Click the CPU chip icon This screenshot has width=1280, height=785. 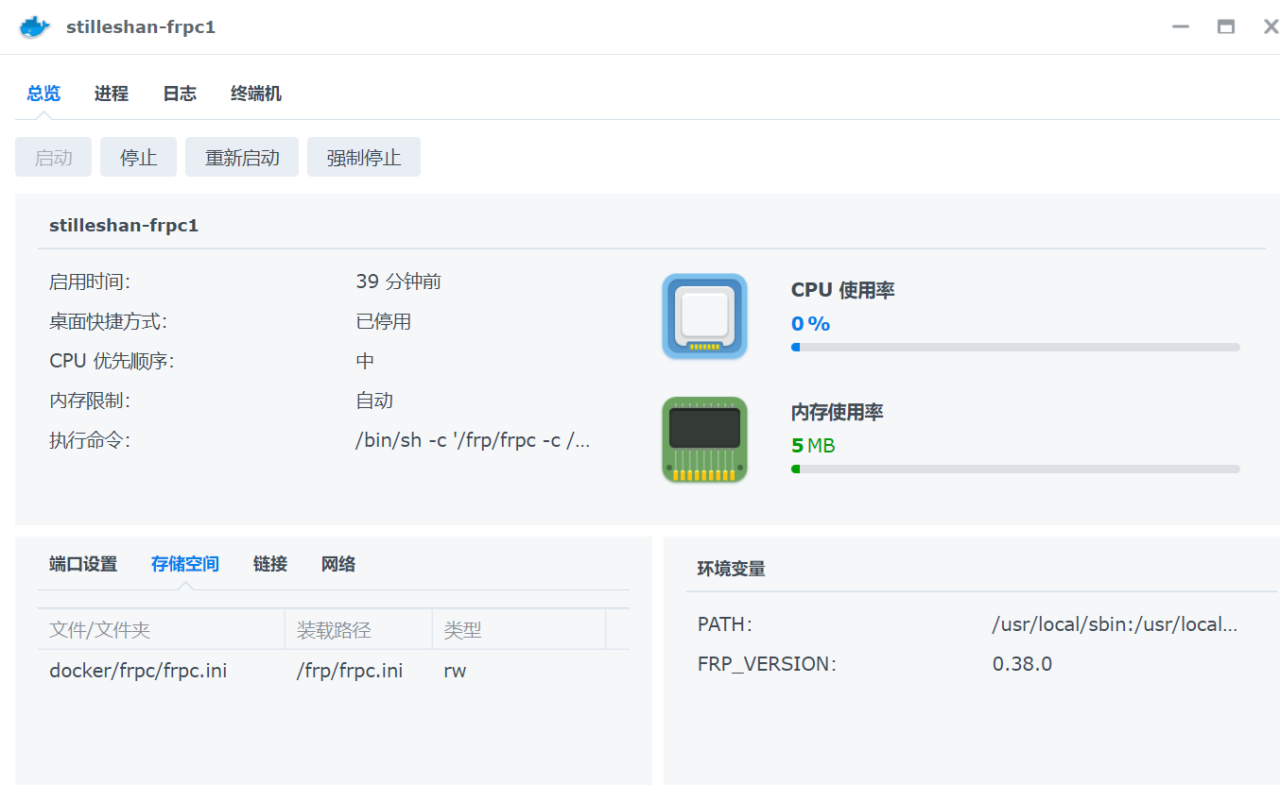click(x=704, y=317)
